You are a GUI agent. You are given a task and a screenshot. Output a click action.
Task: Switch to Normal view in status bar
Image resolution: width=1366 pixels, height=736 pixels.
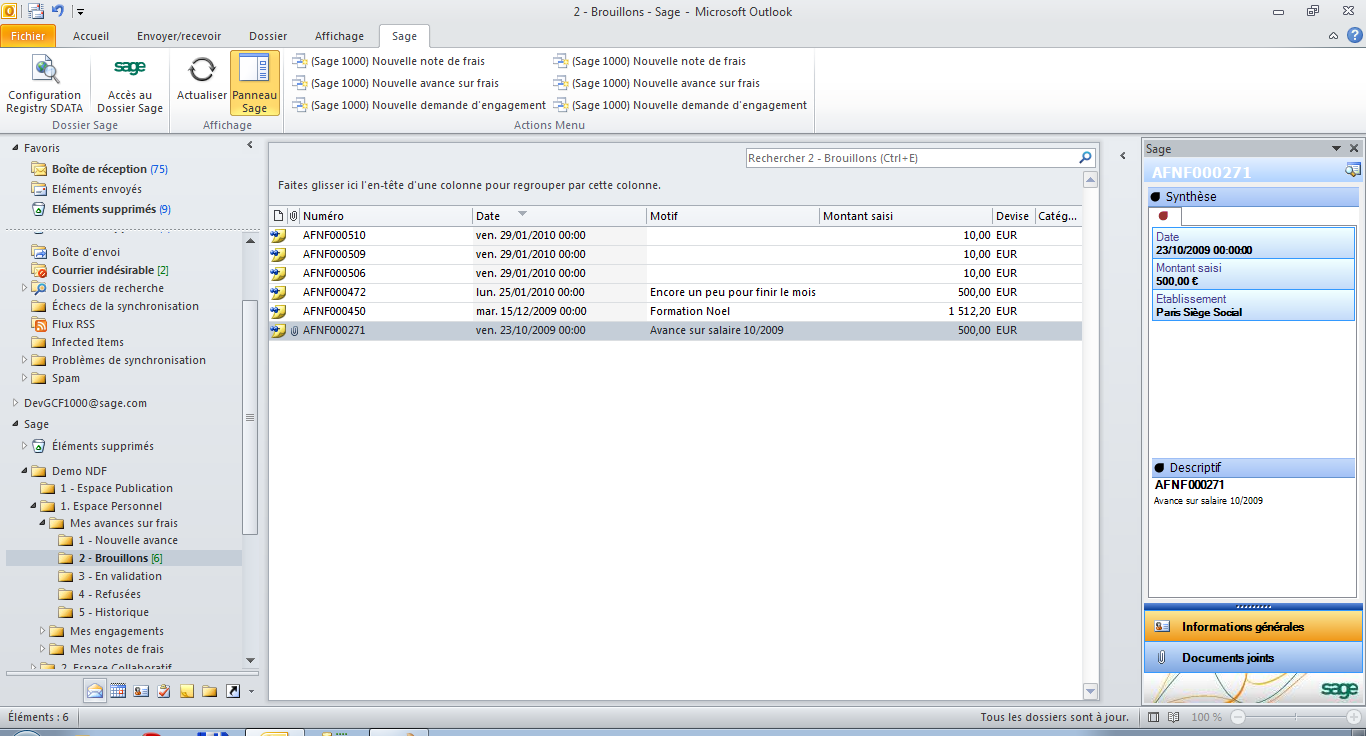(1154, 717)
